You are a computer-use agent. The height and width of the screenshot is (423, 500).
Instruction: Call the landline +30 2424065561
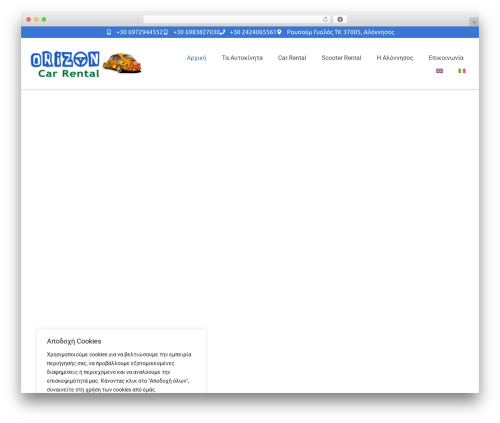[253, 32]
